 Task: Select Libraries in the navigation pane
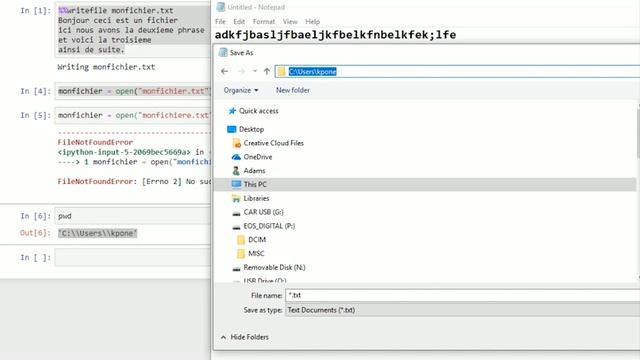[256, 198]
